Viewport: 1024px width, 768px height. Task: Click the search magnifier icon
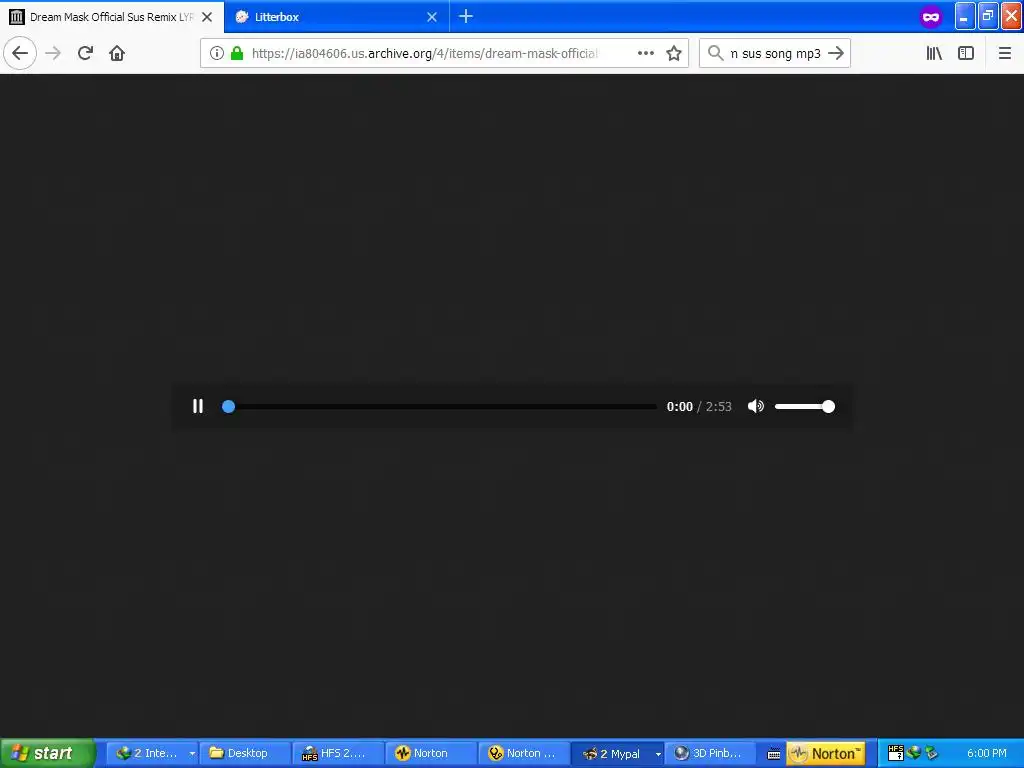(715, 53)
